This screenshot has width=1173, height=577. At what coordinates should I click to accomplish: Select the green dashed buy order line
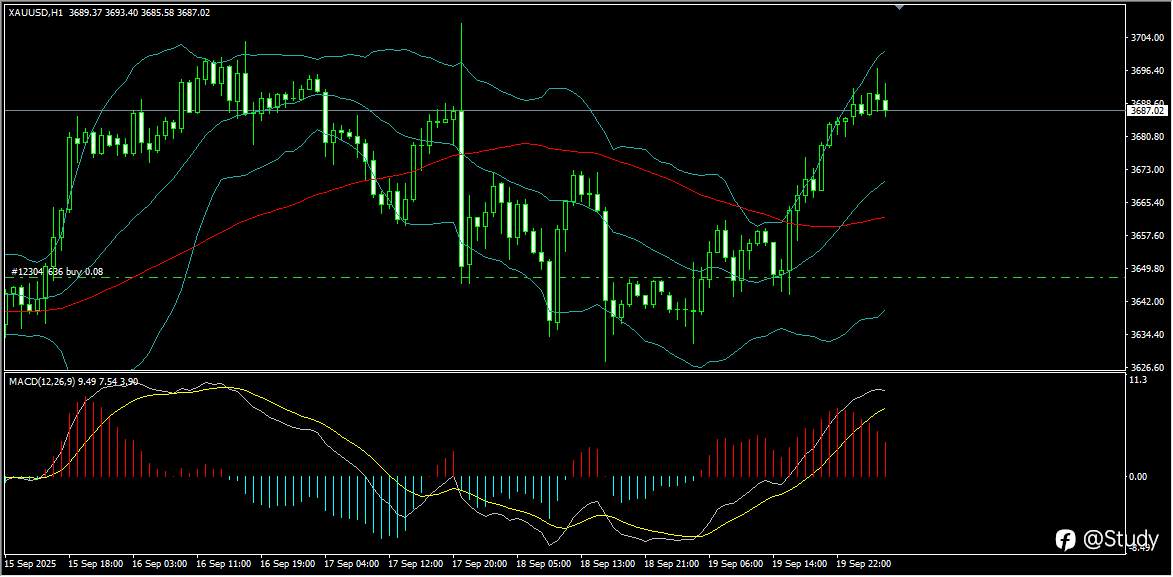(x=565, y=278)
